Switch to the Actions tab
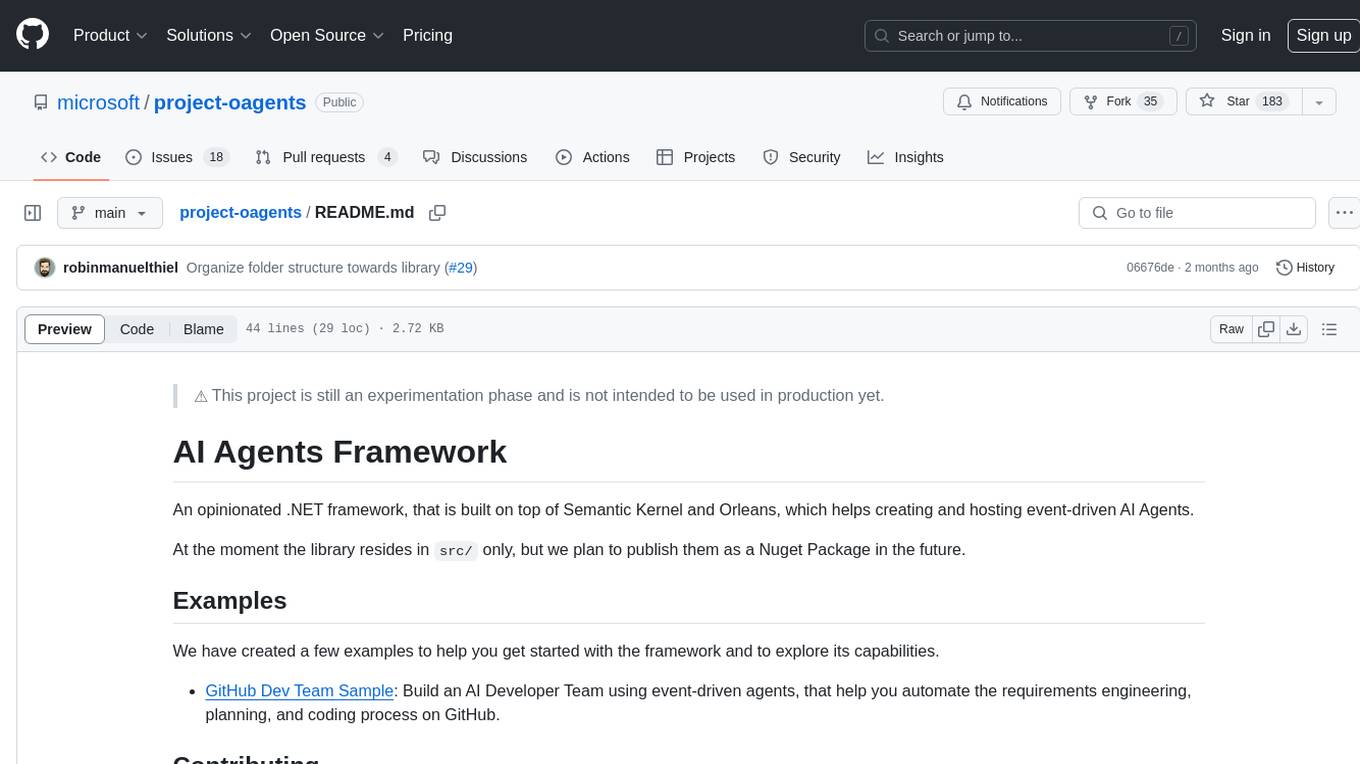Viewport: 1360px width, 764px height. [592, 157]
